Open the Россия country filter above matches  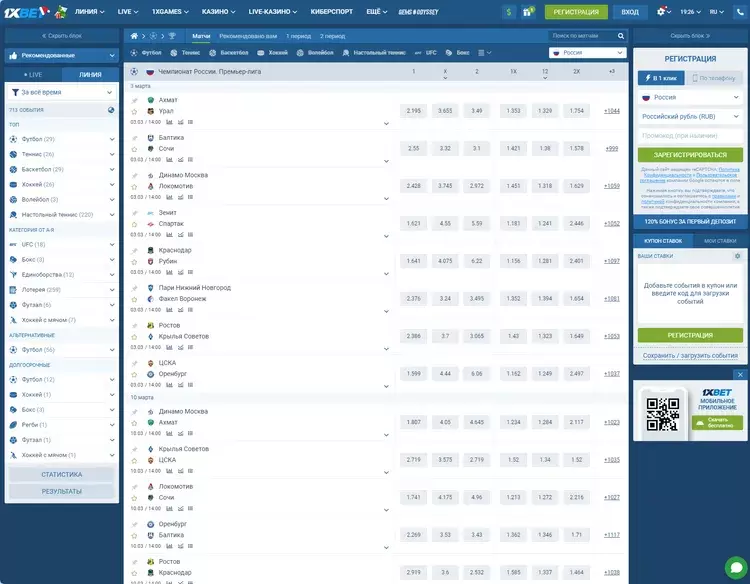point(587,53)
